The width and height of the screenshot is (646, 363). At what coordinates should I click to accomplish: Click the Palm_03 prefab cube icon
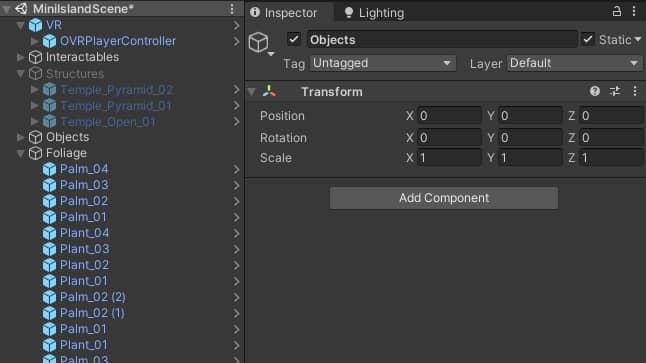coord(49,185)
